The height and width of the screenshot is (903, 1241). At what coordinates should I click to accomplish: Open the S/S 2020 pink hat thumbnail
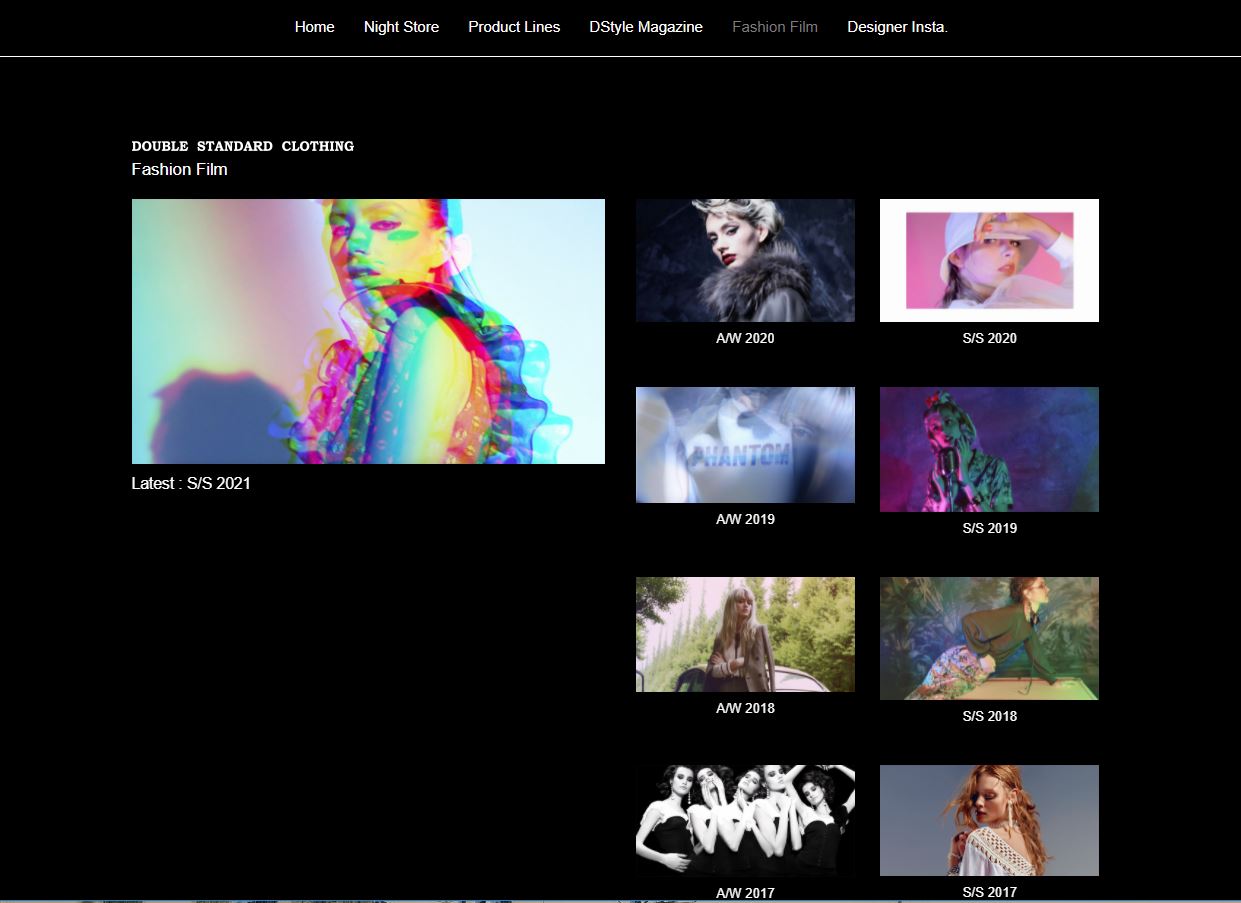pos(989,260)
